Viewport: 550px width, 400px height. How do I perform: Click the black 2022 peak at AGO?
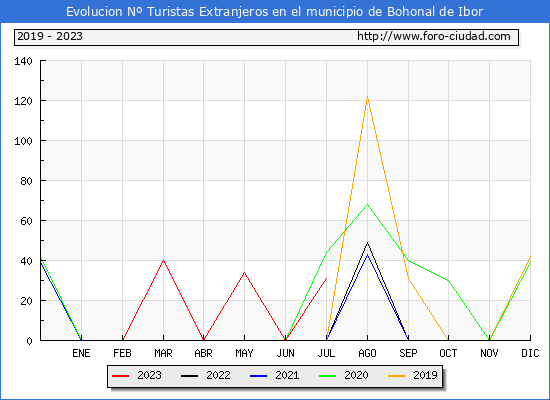click(367, 242)
